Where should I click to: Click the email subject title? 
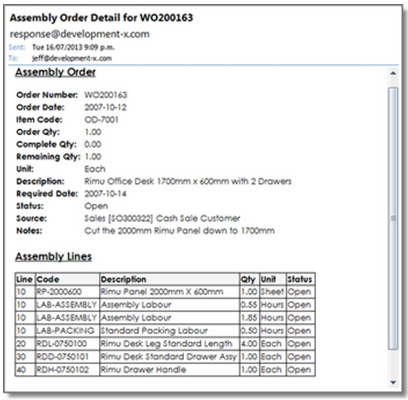click(x=101, y=18)
